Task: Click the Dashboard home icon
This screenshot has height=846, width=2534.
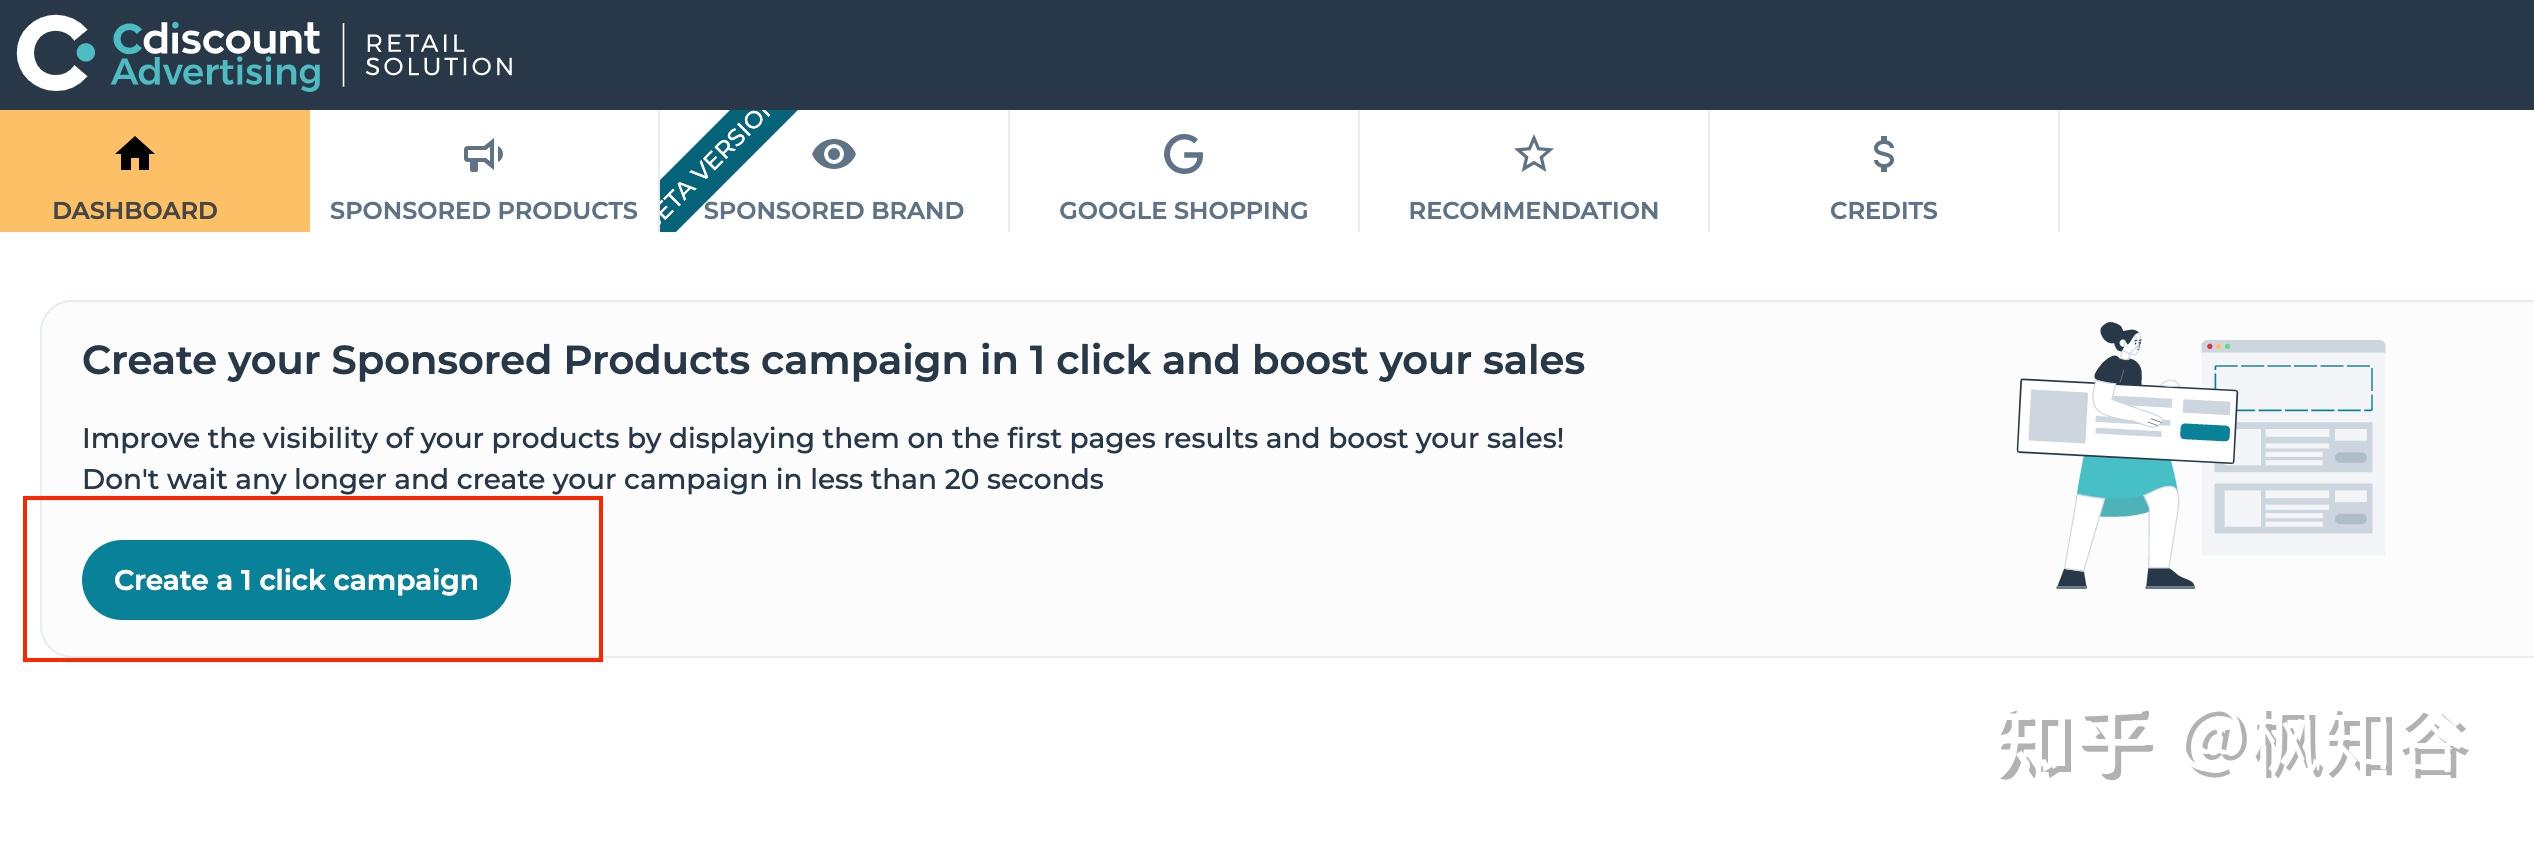Action: click(x=135, y=154)
